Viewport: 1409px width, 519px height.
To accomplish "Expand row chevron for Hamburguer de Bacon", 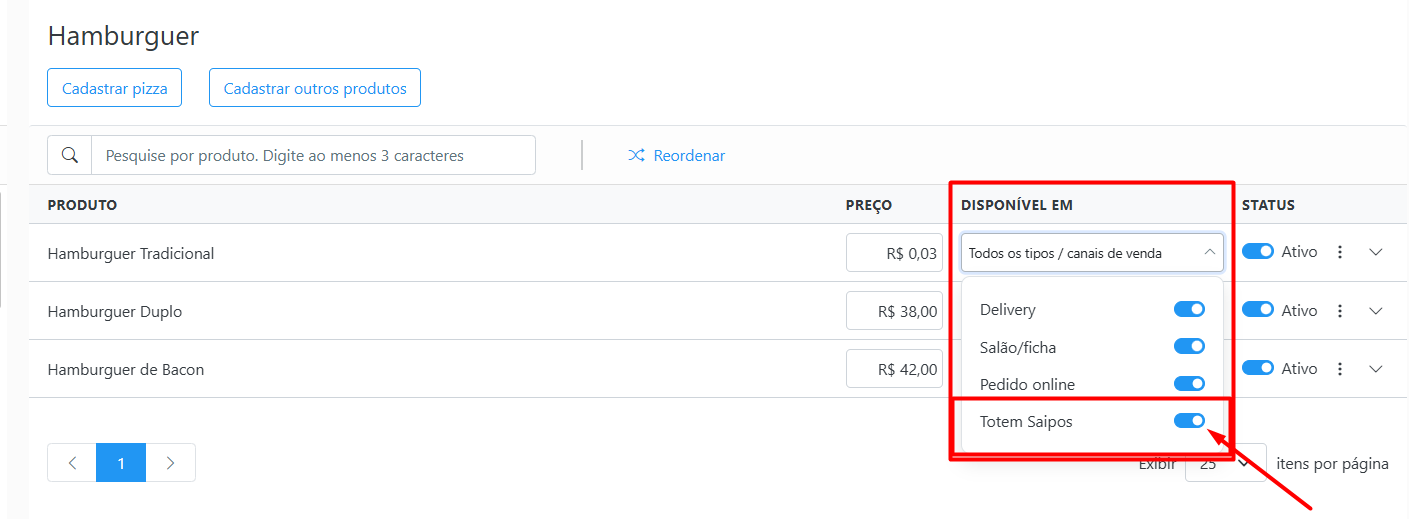I will coord(1375,369).
